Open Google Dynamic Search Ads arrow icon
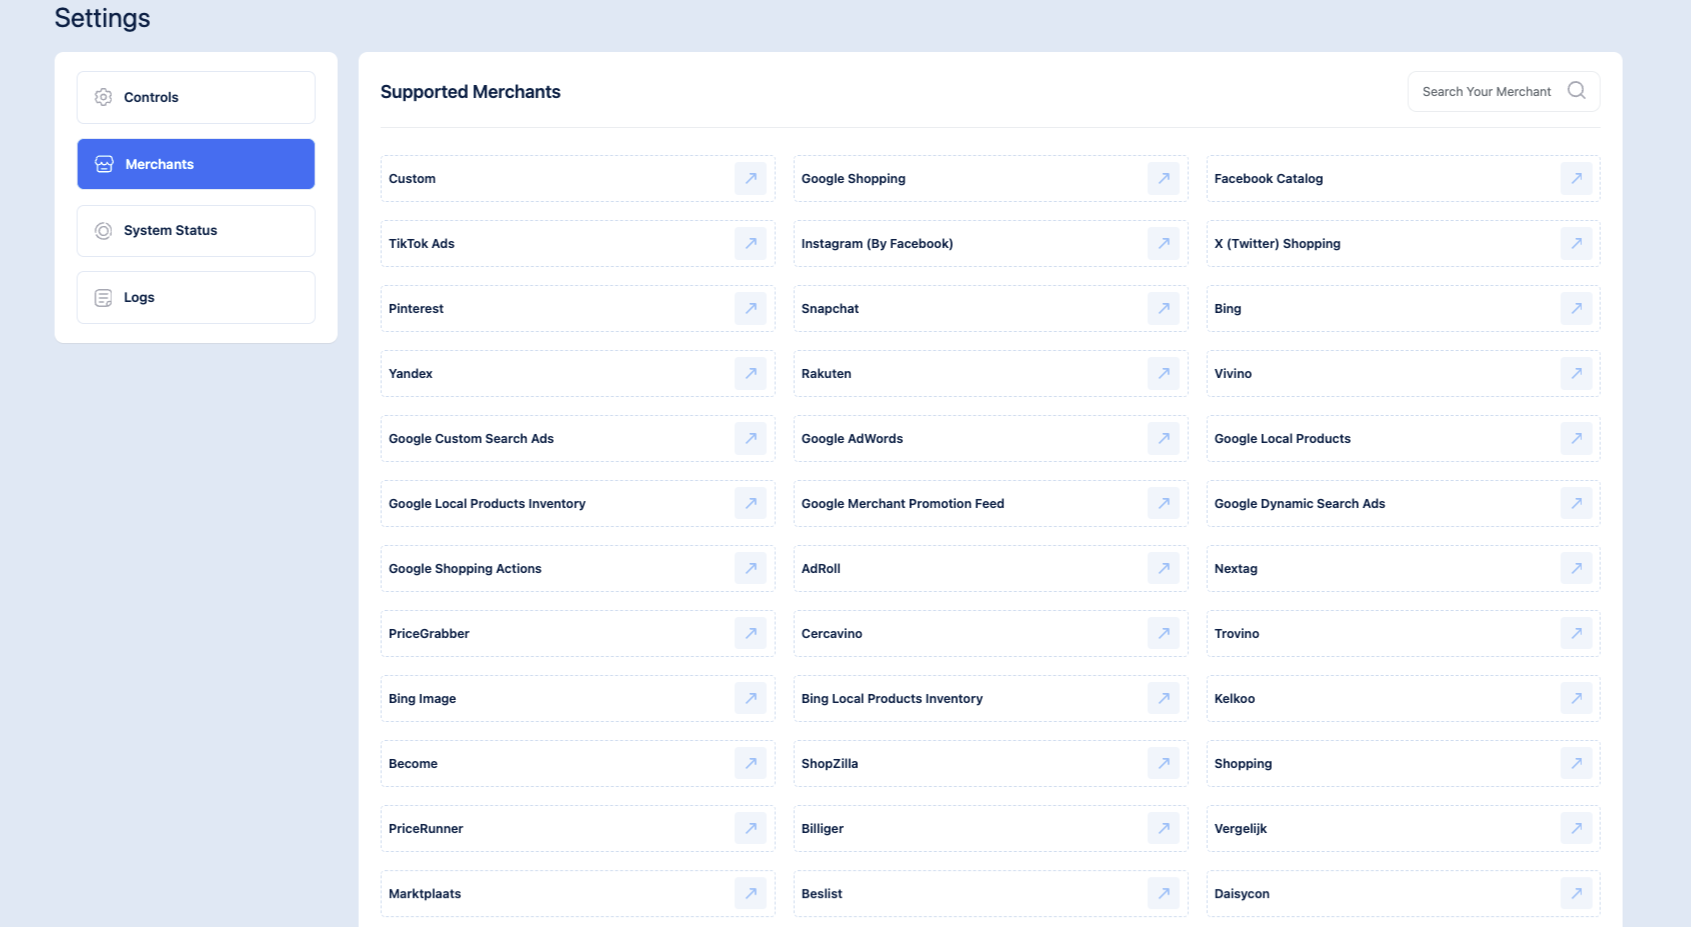Image resolution: width=1691 pixels, height=927 pixels. point(1576,503)
